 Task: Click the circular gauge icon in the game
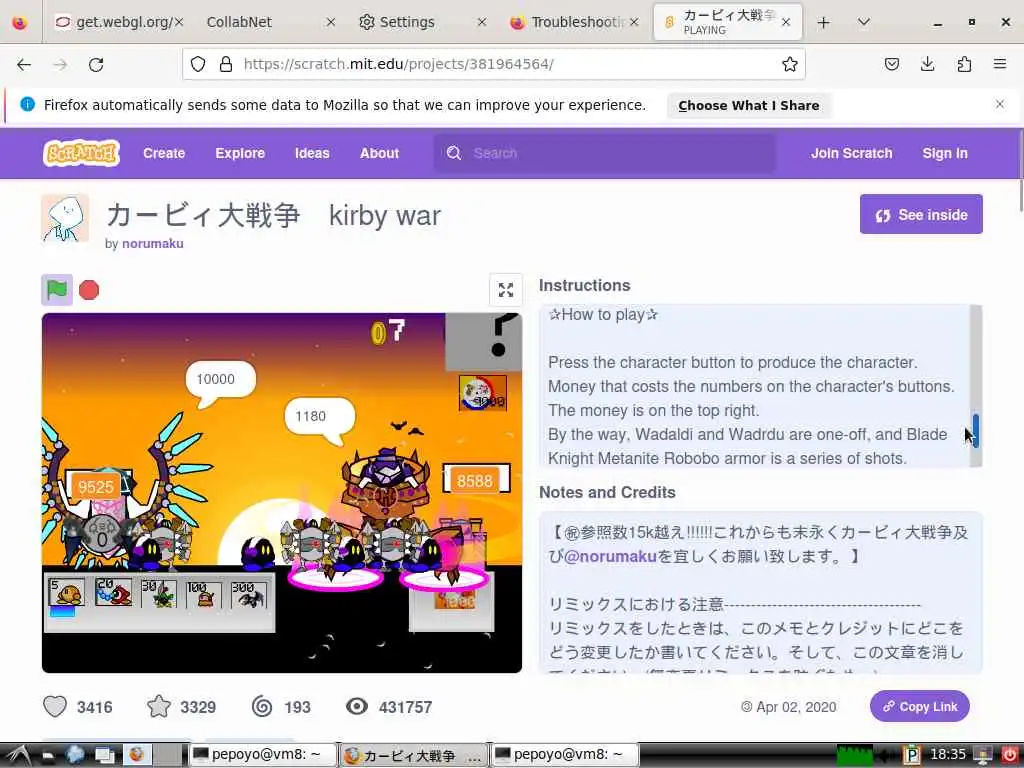coord(483,392)
